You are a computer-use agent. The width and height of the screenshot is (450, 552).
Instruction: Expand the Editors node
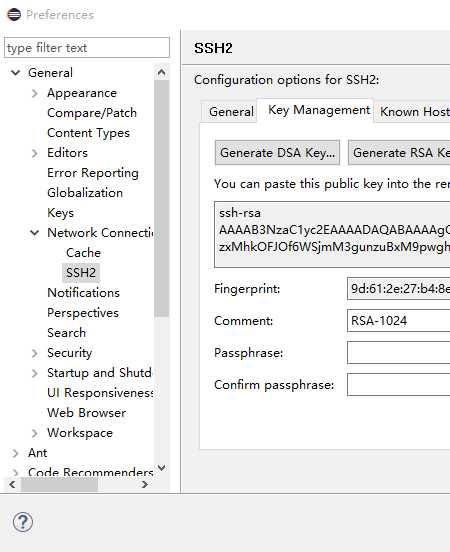[35, 153]
